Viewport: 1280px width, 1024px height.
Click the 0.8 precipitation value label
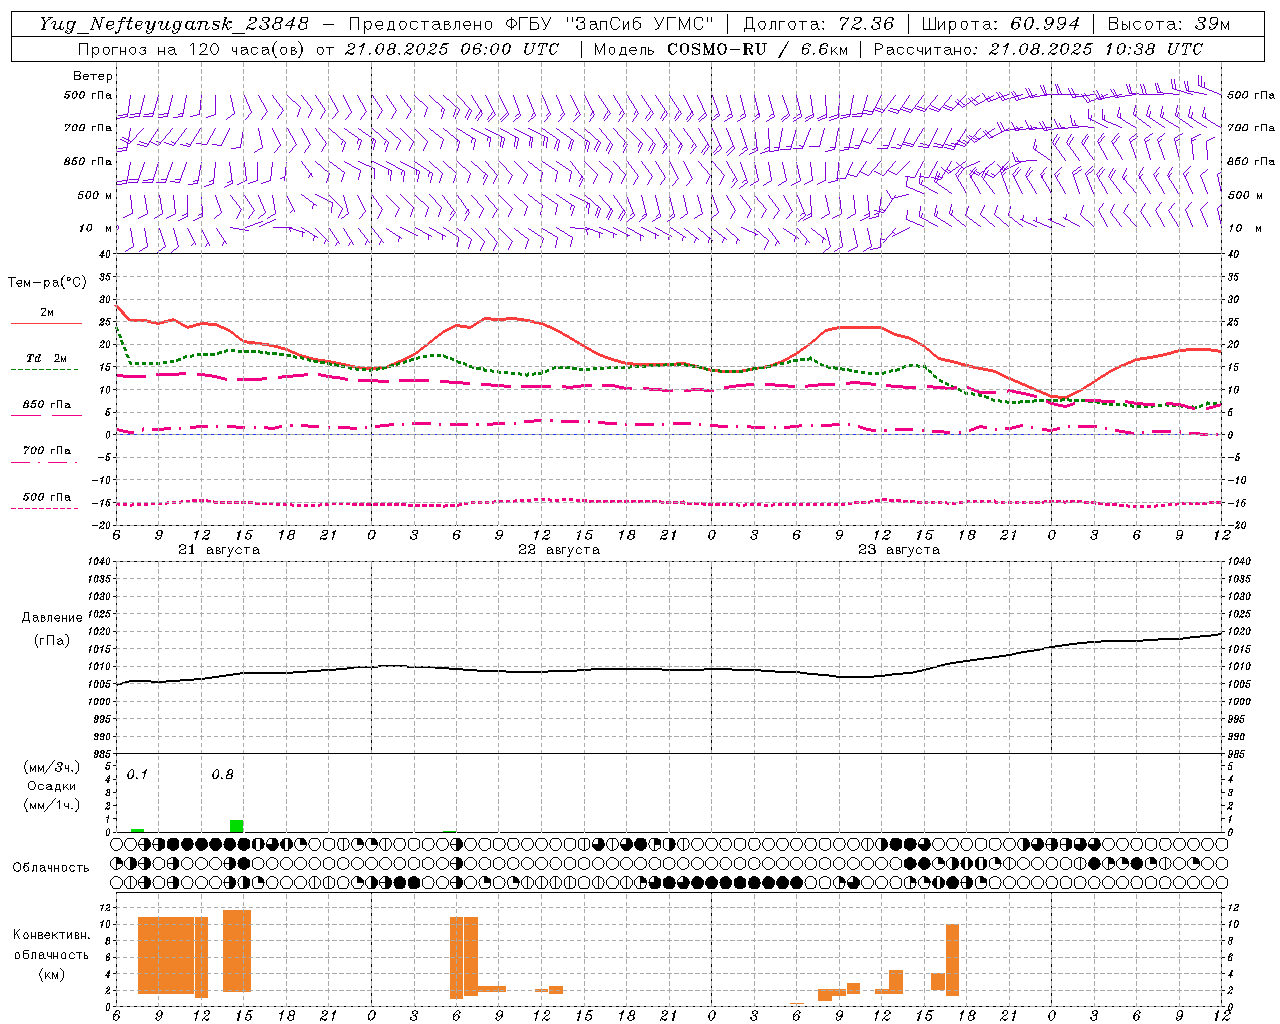coord(222,774)
